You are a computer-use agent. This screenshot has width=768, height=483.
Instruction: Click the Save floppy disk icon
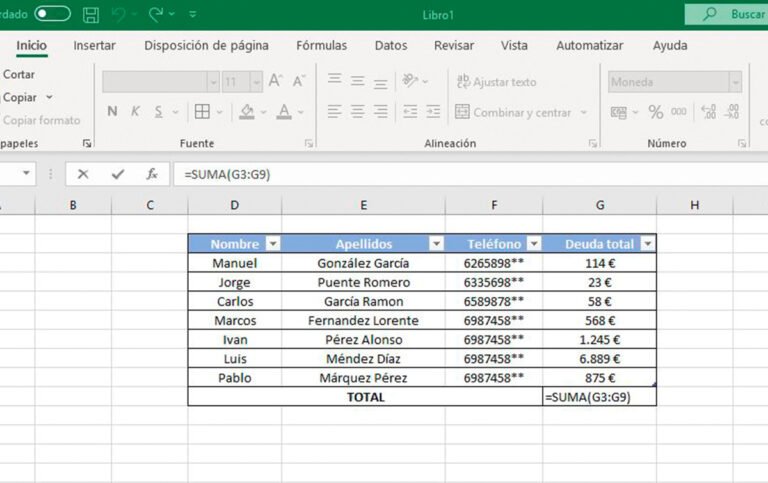(91, 15)
